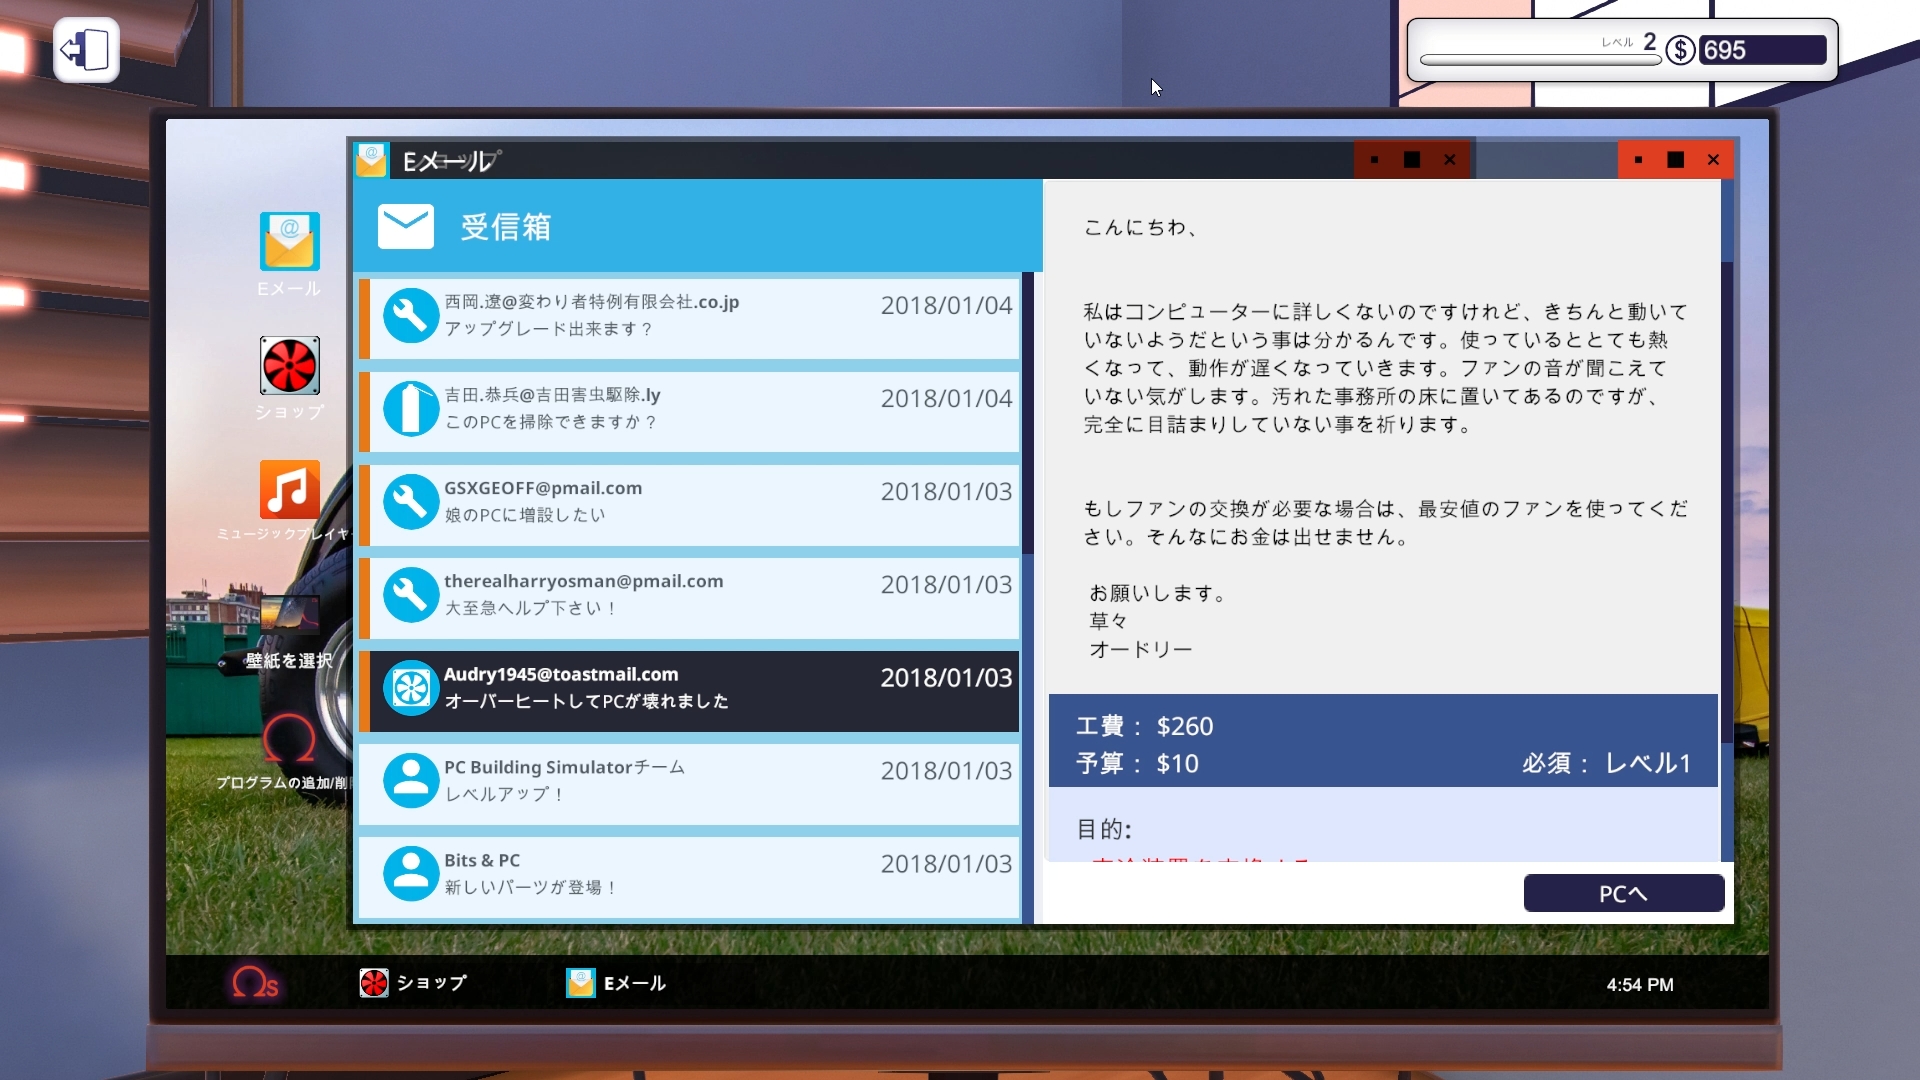This screenshot has height=1080, width=1920.
Task: Click the email body scrollbar
Action: [1726, 500]
